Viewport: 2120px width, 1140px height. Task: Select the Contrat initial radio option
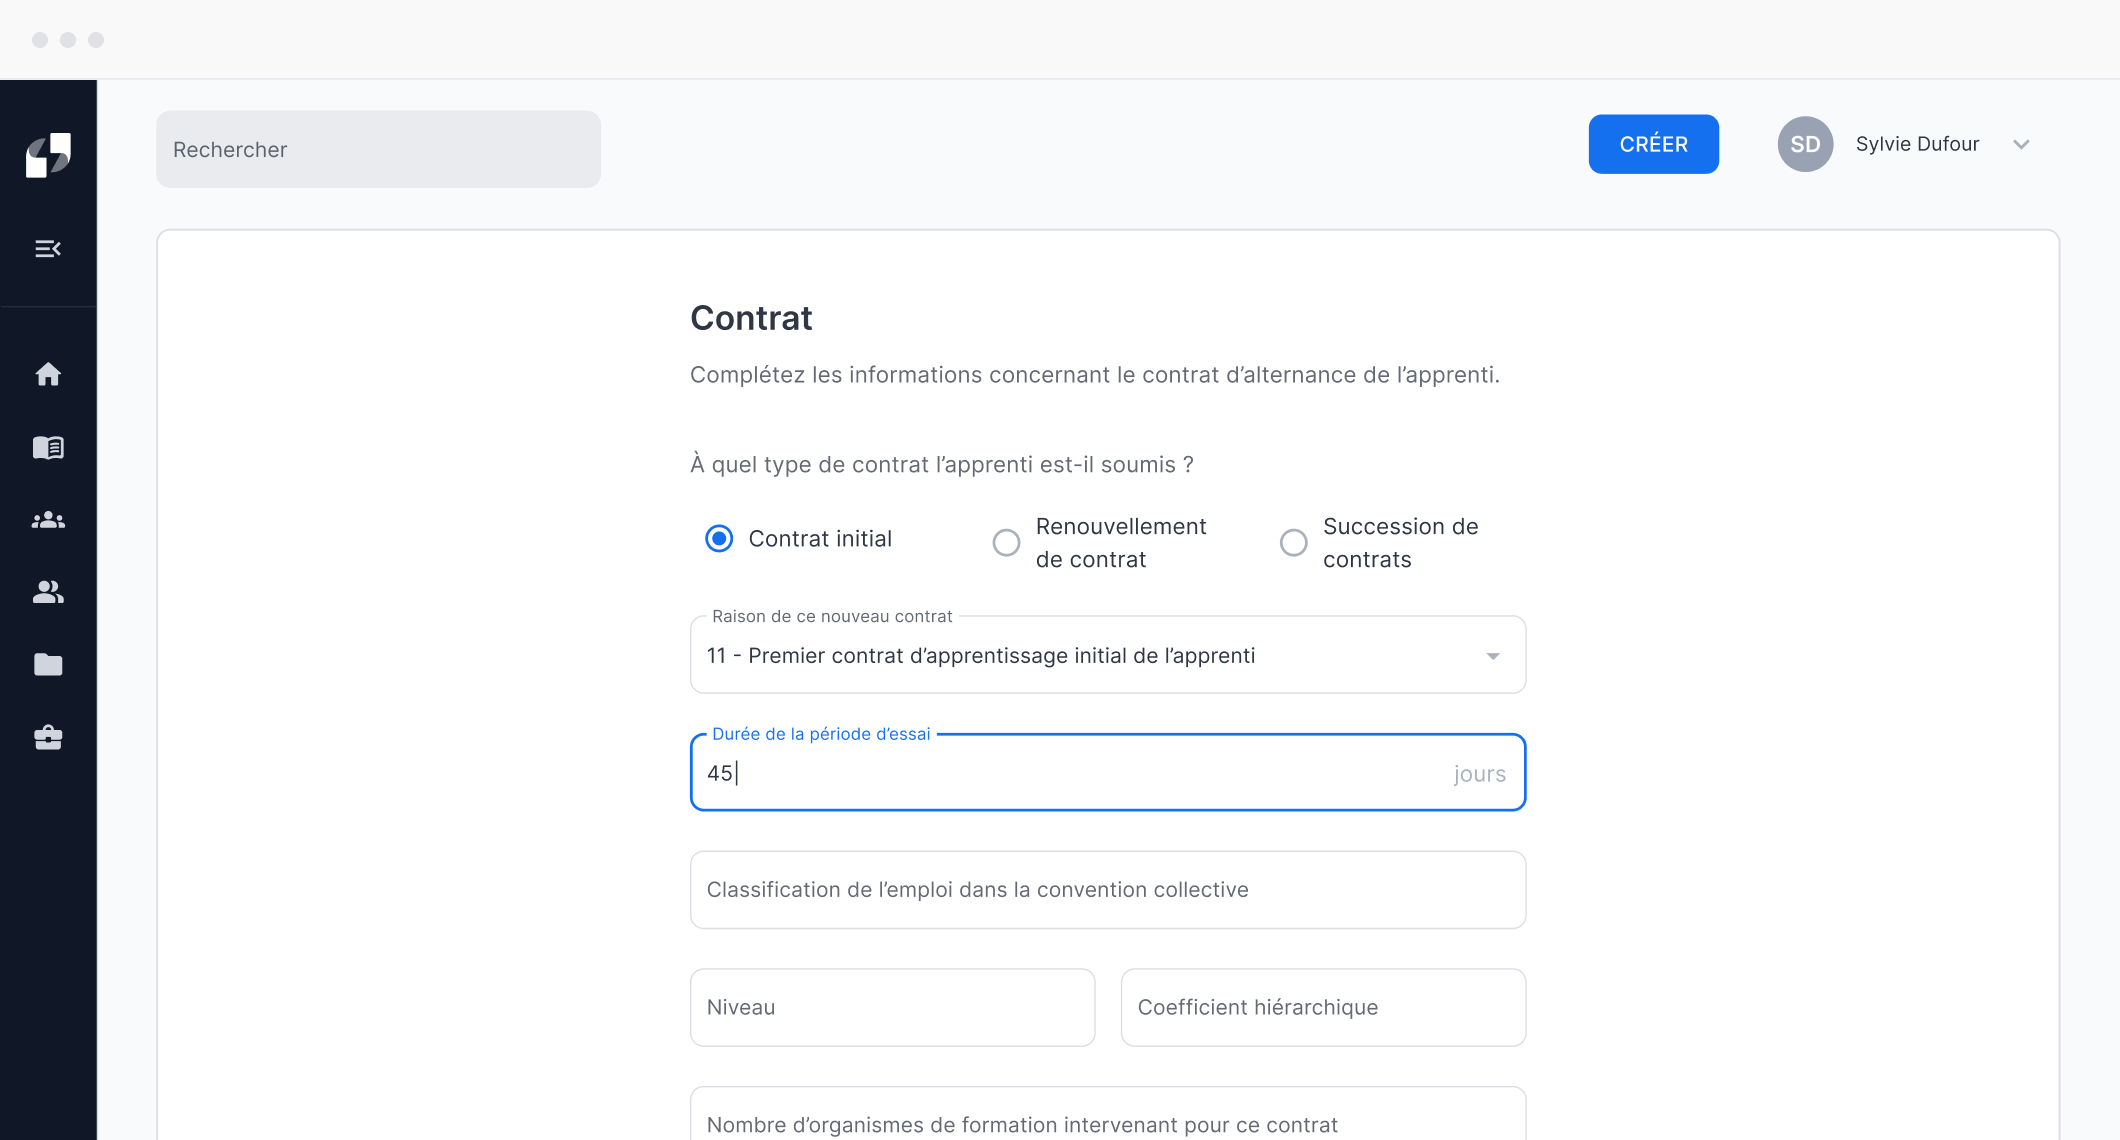coord(719,539)
